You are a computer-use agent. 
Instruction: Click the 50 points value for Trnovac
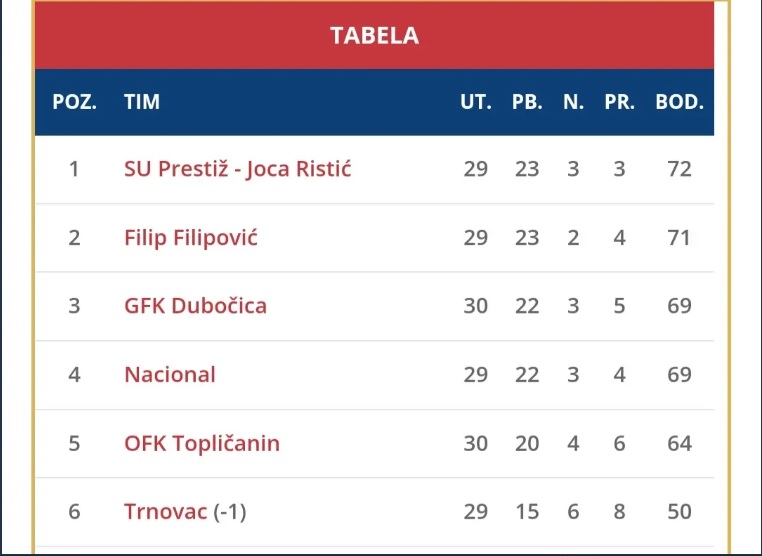click(x=680, y=512)
